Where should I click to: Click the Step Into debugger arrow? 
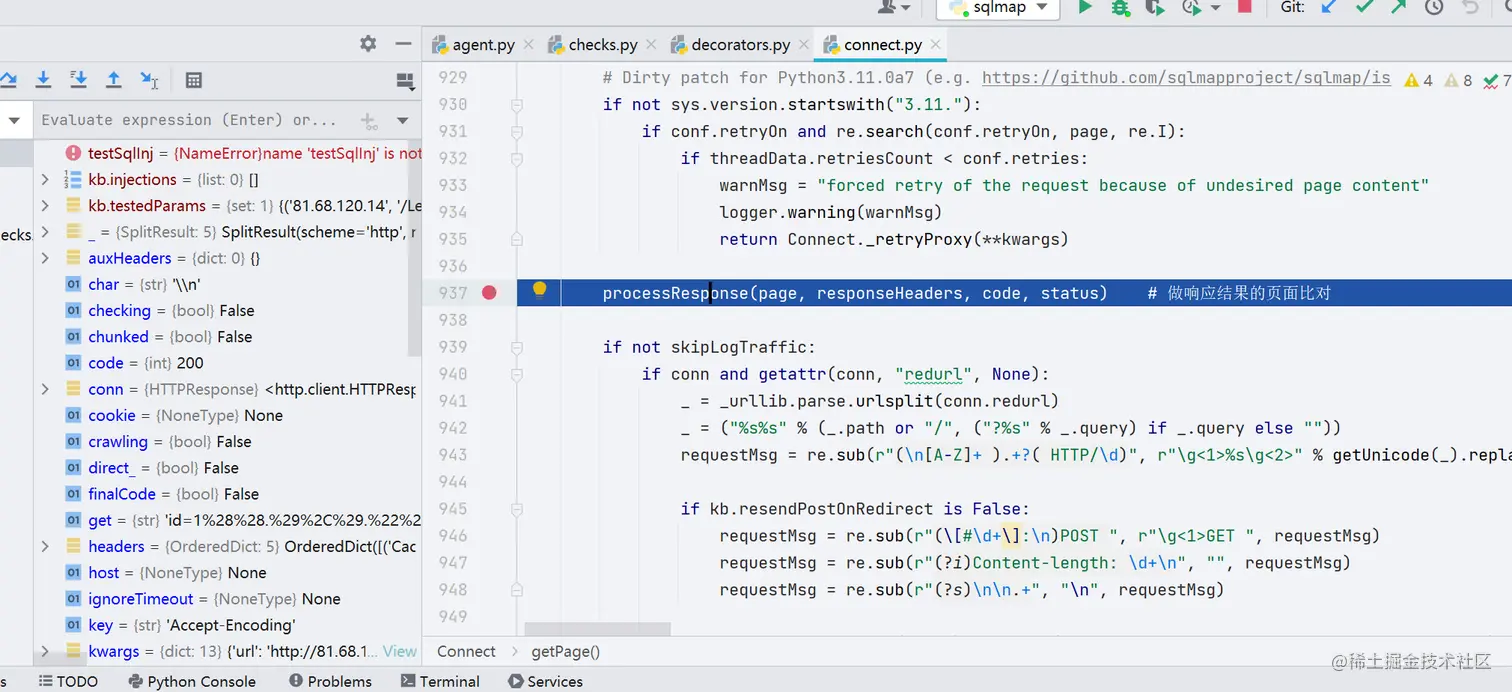point(43,80)
